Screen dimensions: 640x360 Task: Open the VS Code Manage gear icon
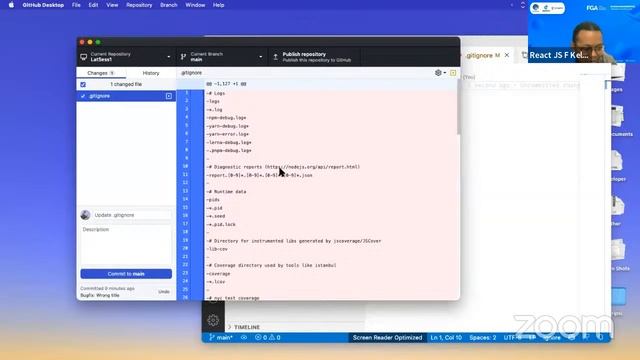tap(213, 320)
